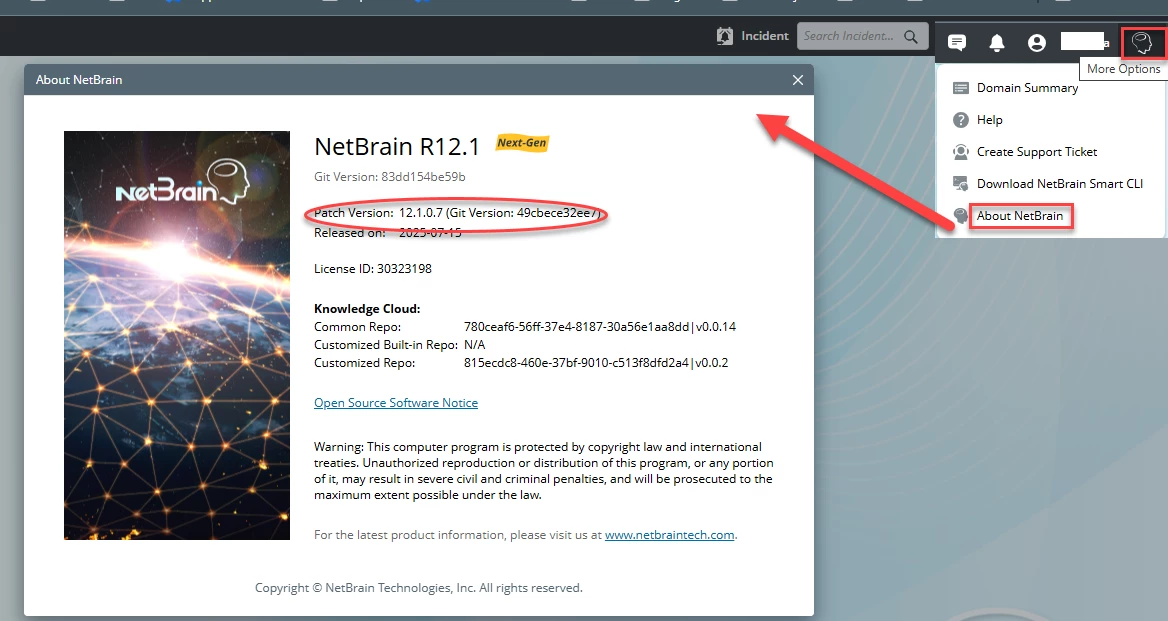Click the Create Support Ticket headset icon
The height and width of the screenshot is (621, 1168).
tap(961, 152)
